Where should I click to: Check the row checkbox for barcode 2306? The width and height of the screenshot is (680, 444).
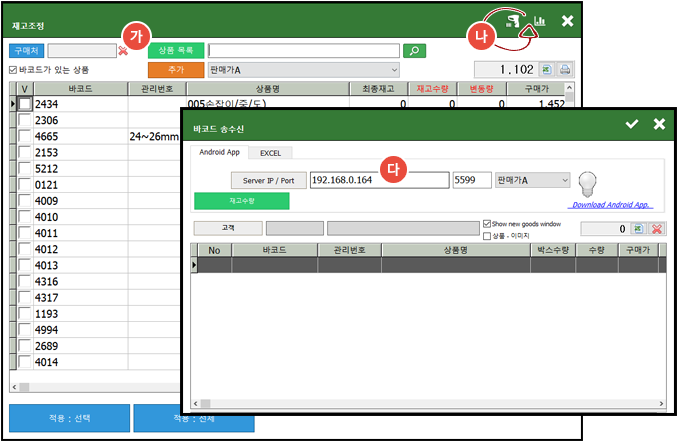click(x=25, y=120)
